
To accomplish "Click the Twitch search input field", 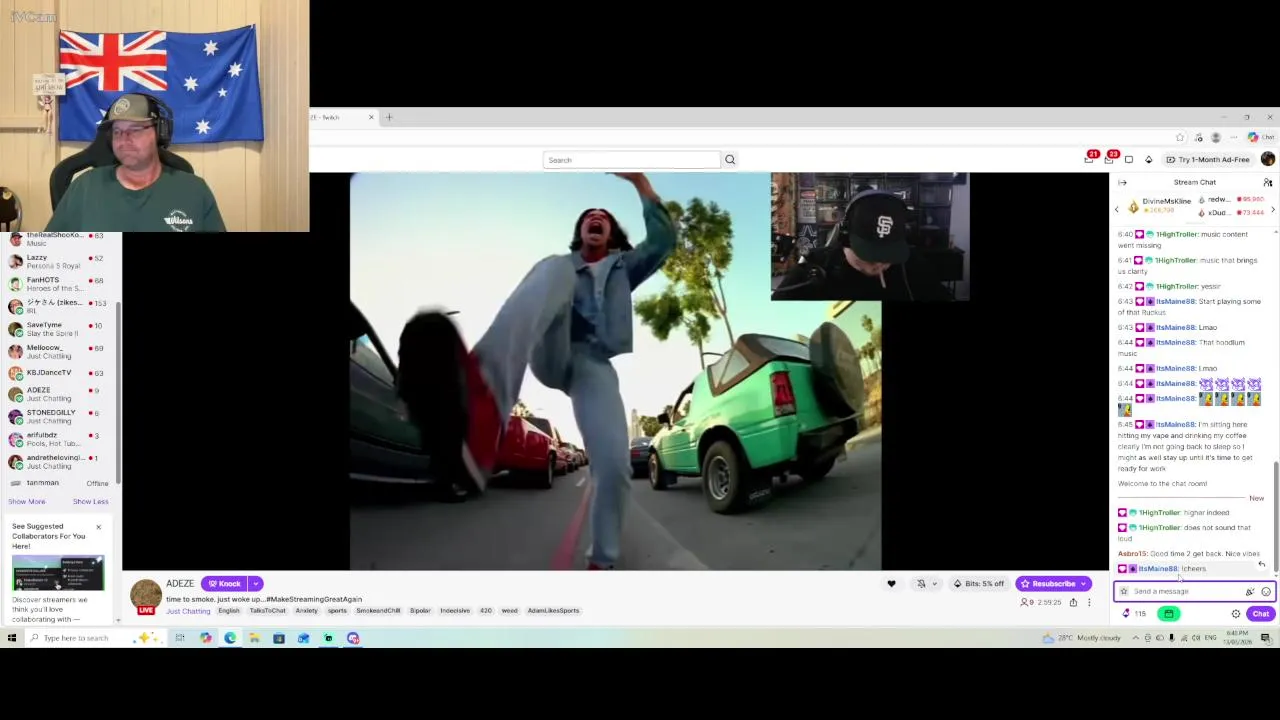I will [x=632, y=160].
